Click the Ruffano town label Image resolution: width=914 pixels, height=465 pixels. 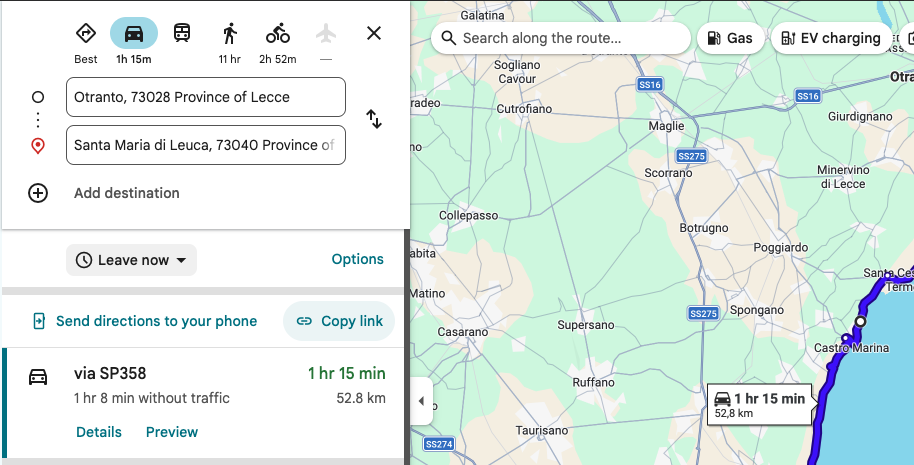pos(593,382)
